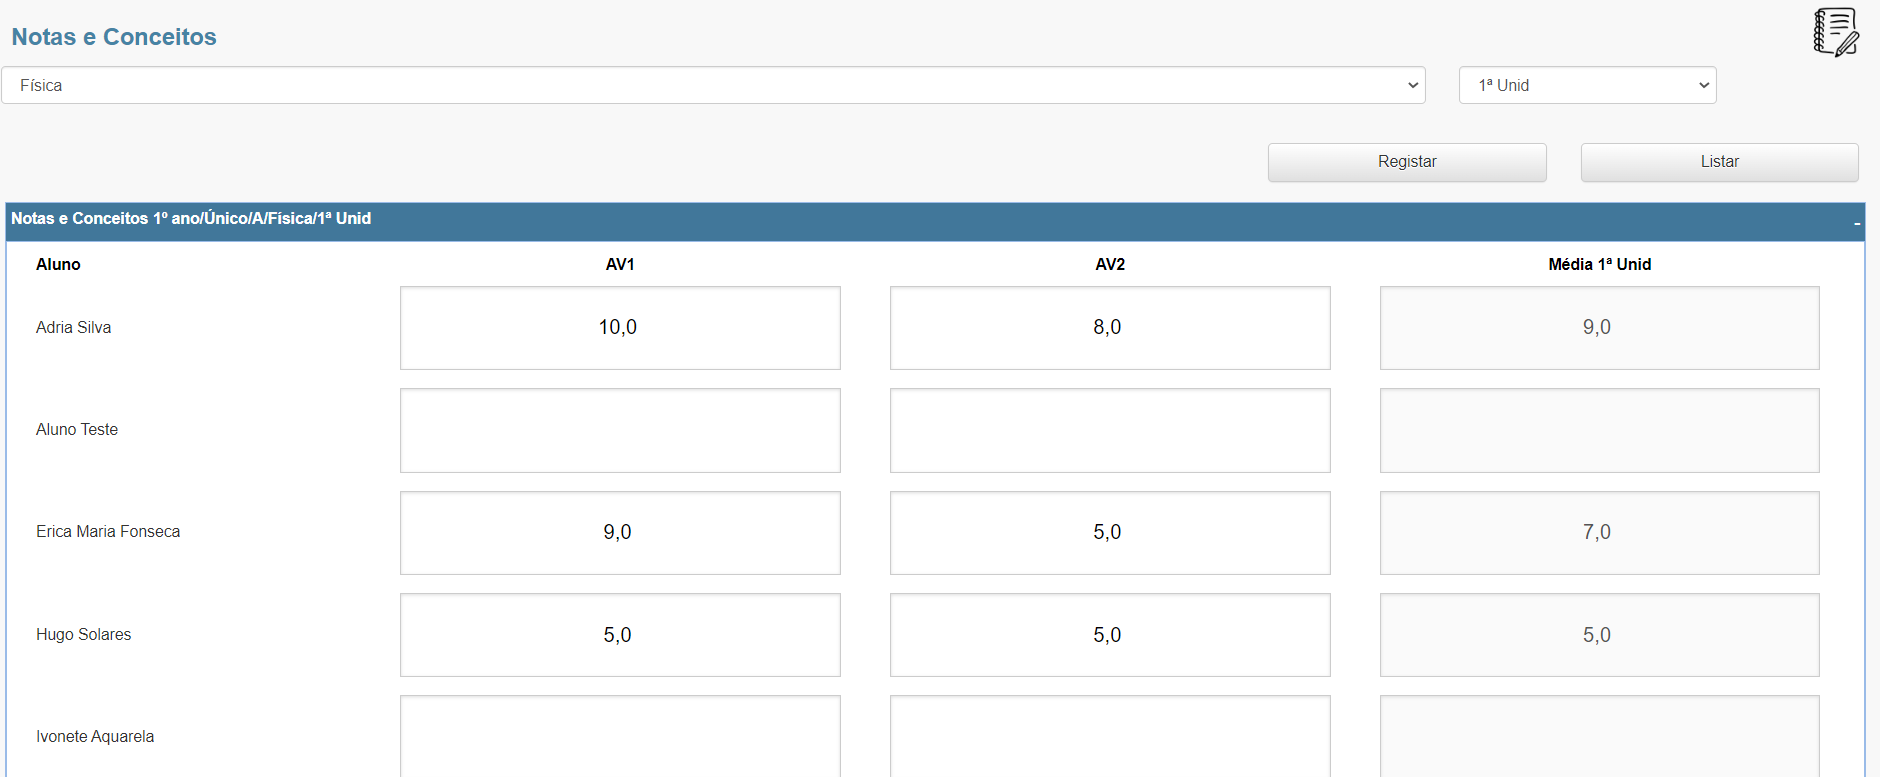This screenshot has width=1880, height=777.
Task: Edit Erica Maria Fonseca's AV1 grade
Action: click(x=620, y=533)
